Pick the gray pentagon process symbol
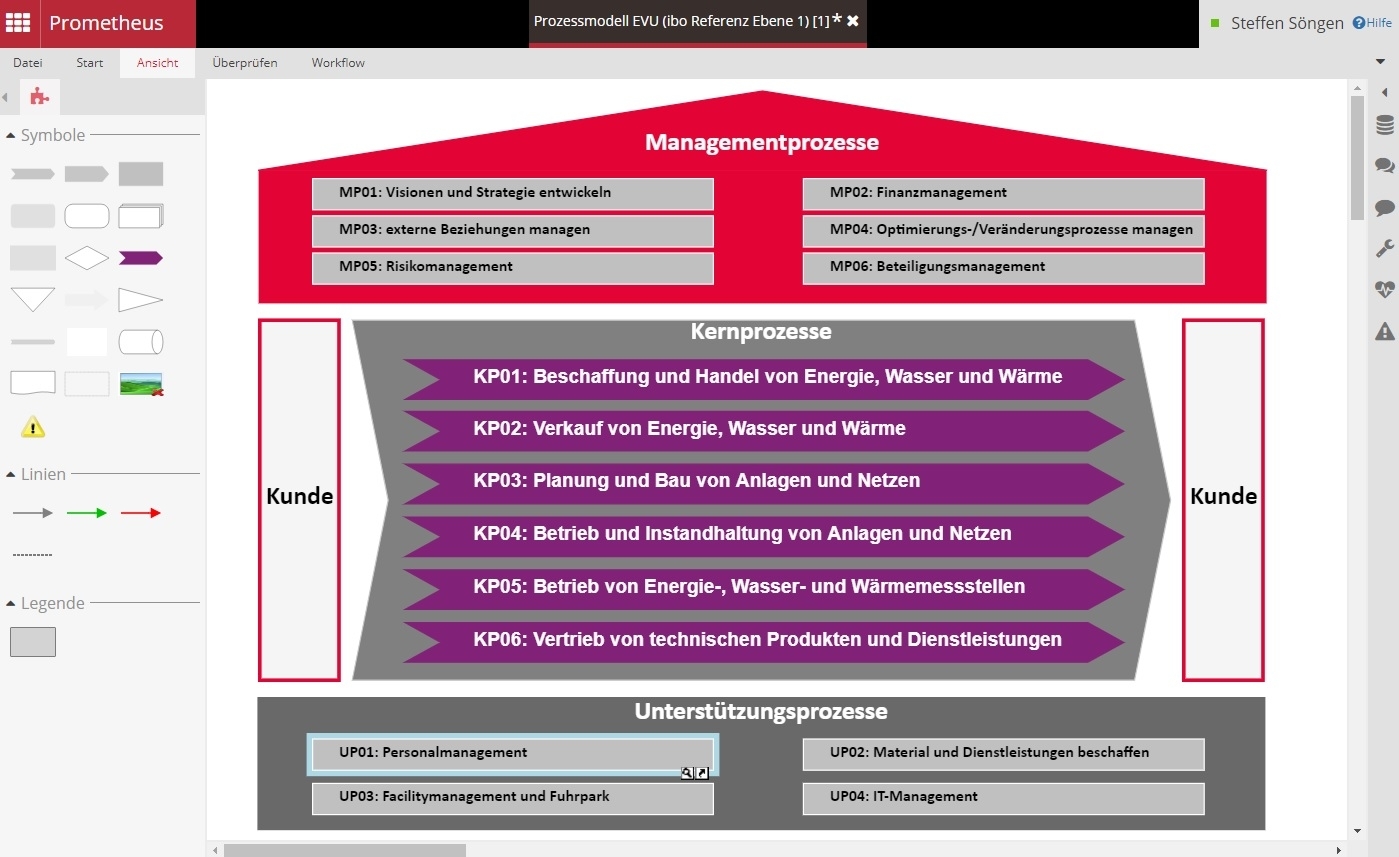This screenshot has width=1399, height=857. click(x=87, y=174)
